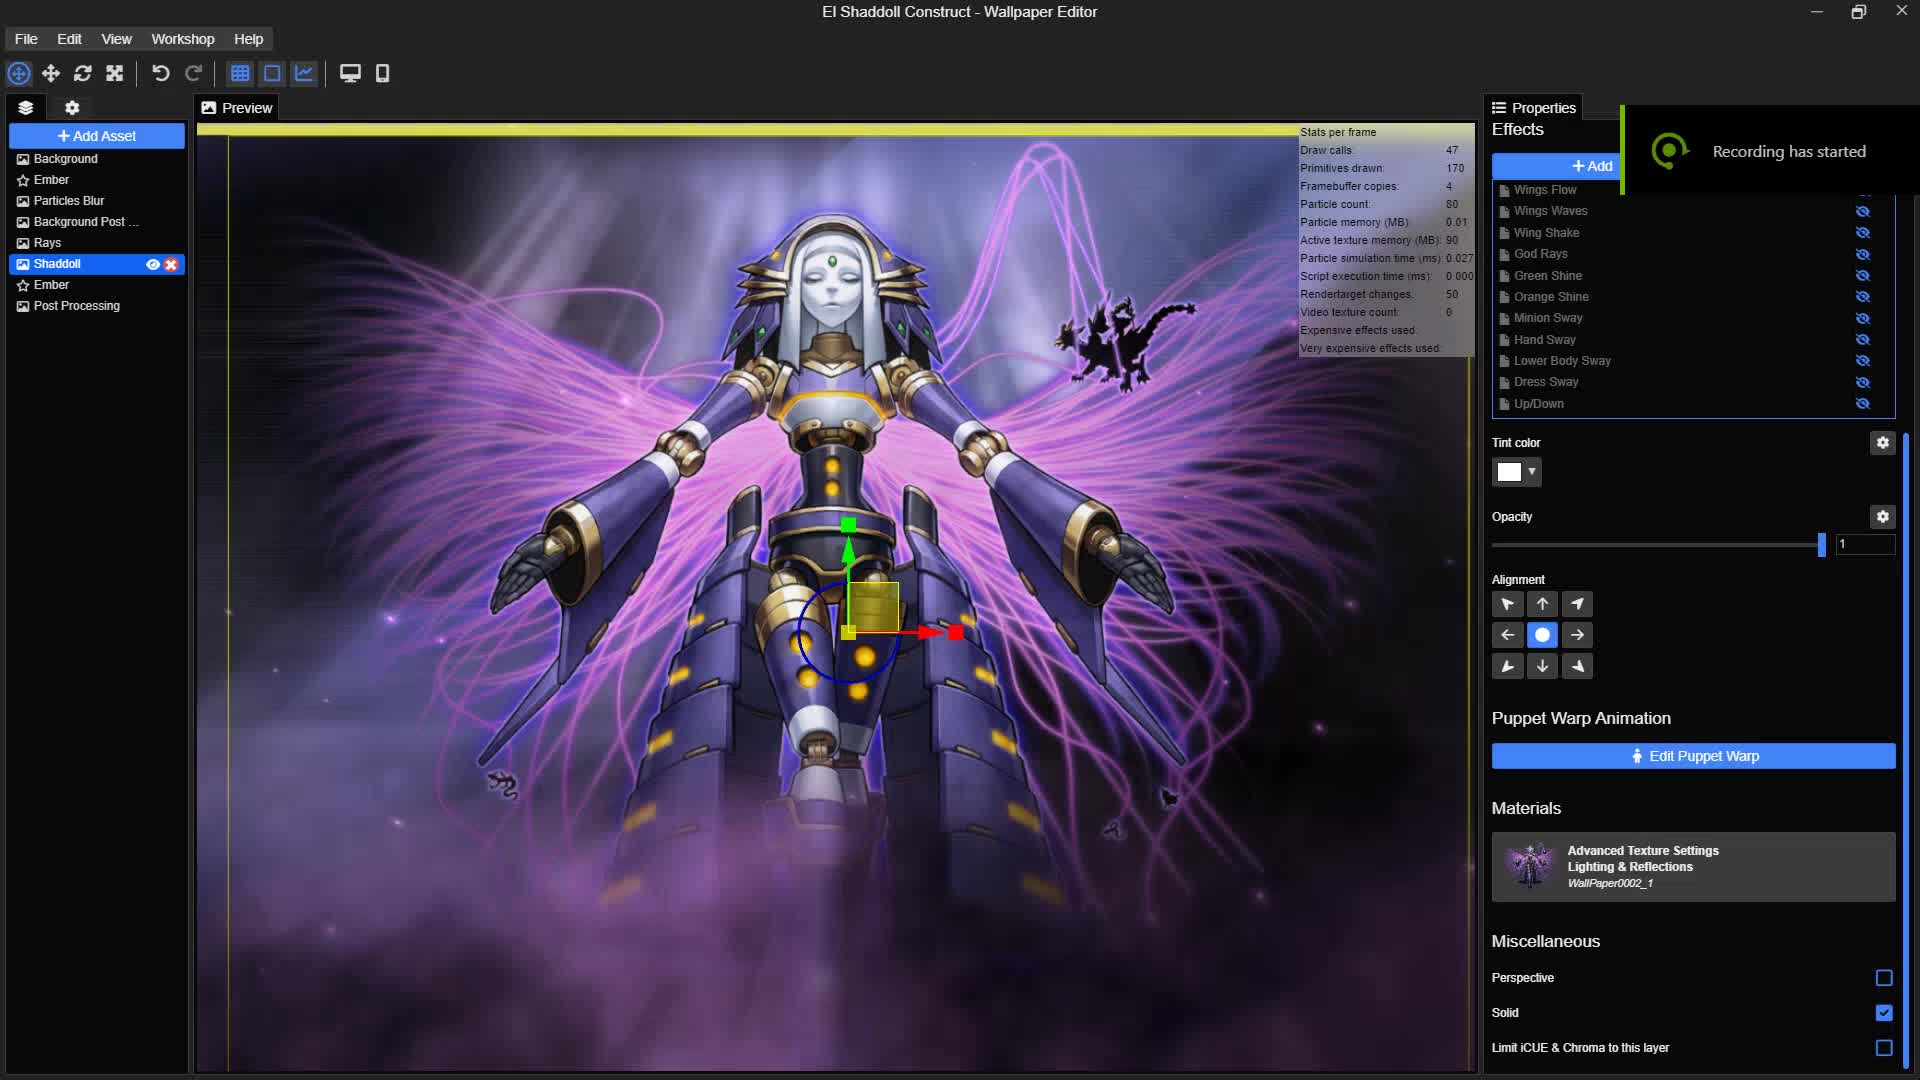This screenshot has width=1920, height=1080.
Task: Select the rotate tool icon
Action: (x=83, y=73)
